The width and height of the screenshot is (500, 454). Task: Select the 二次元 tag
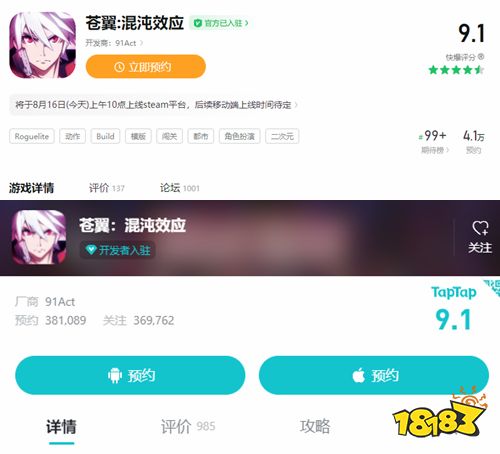(282, 136)
